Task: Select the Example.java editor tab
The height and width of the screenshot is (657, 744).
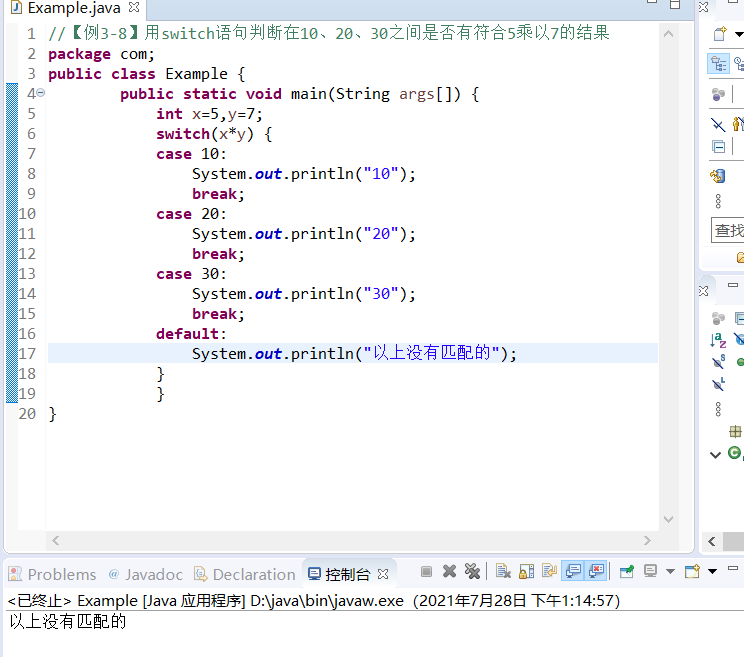Action: pyautogui.click(x=65, y=8)
